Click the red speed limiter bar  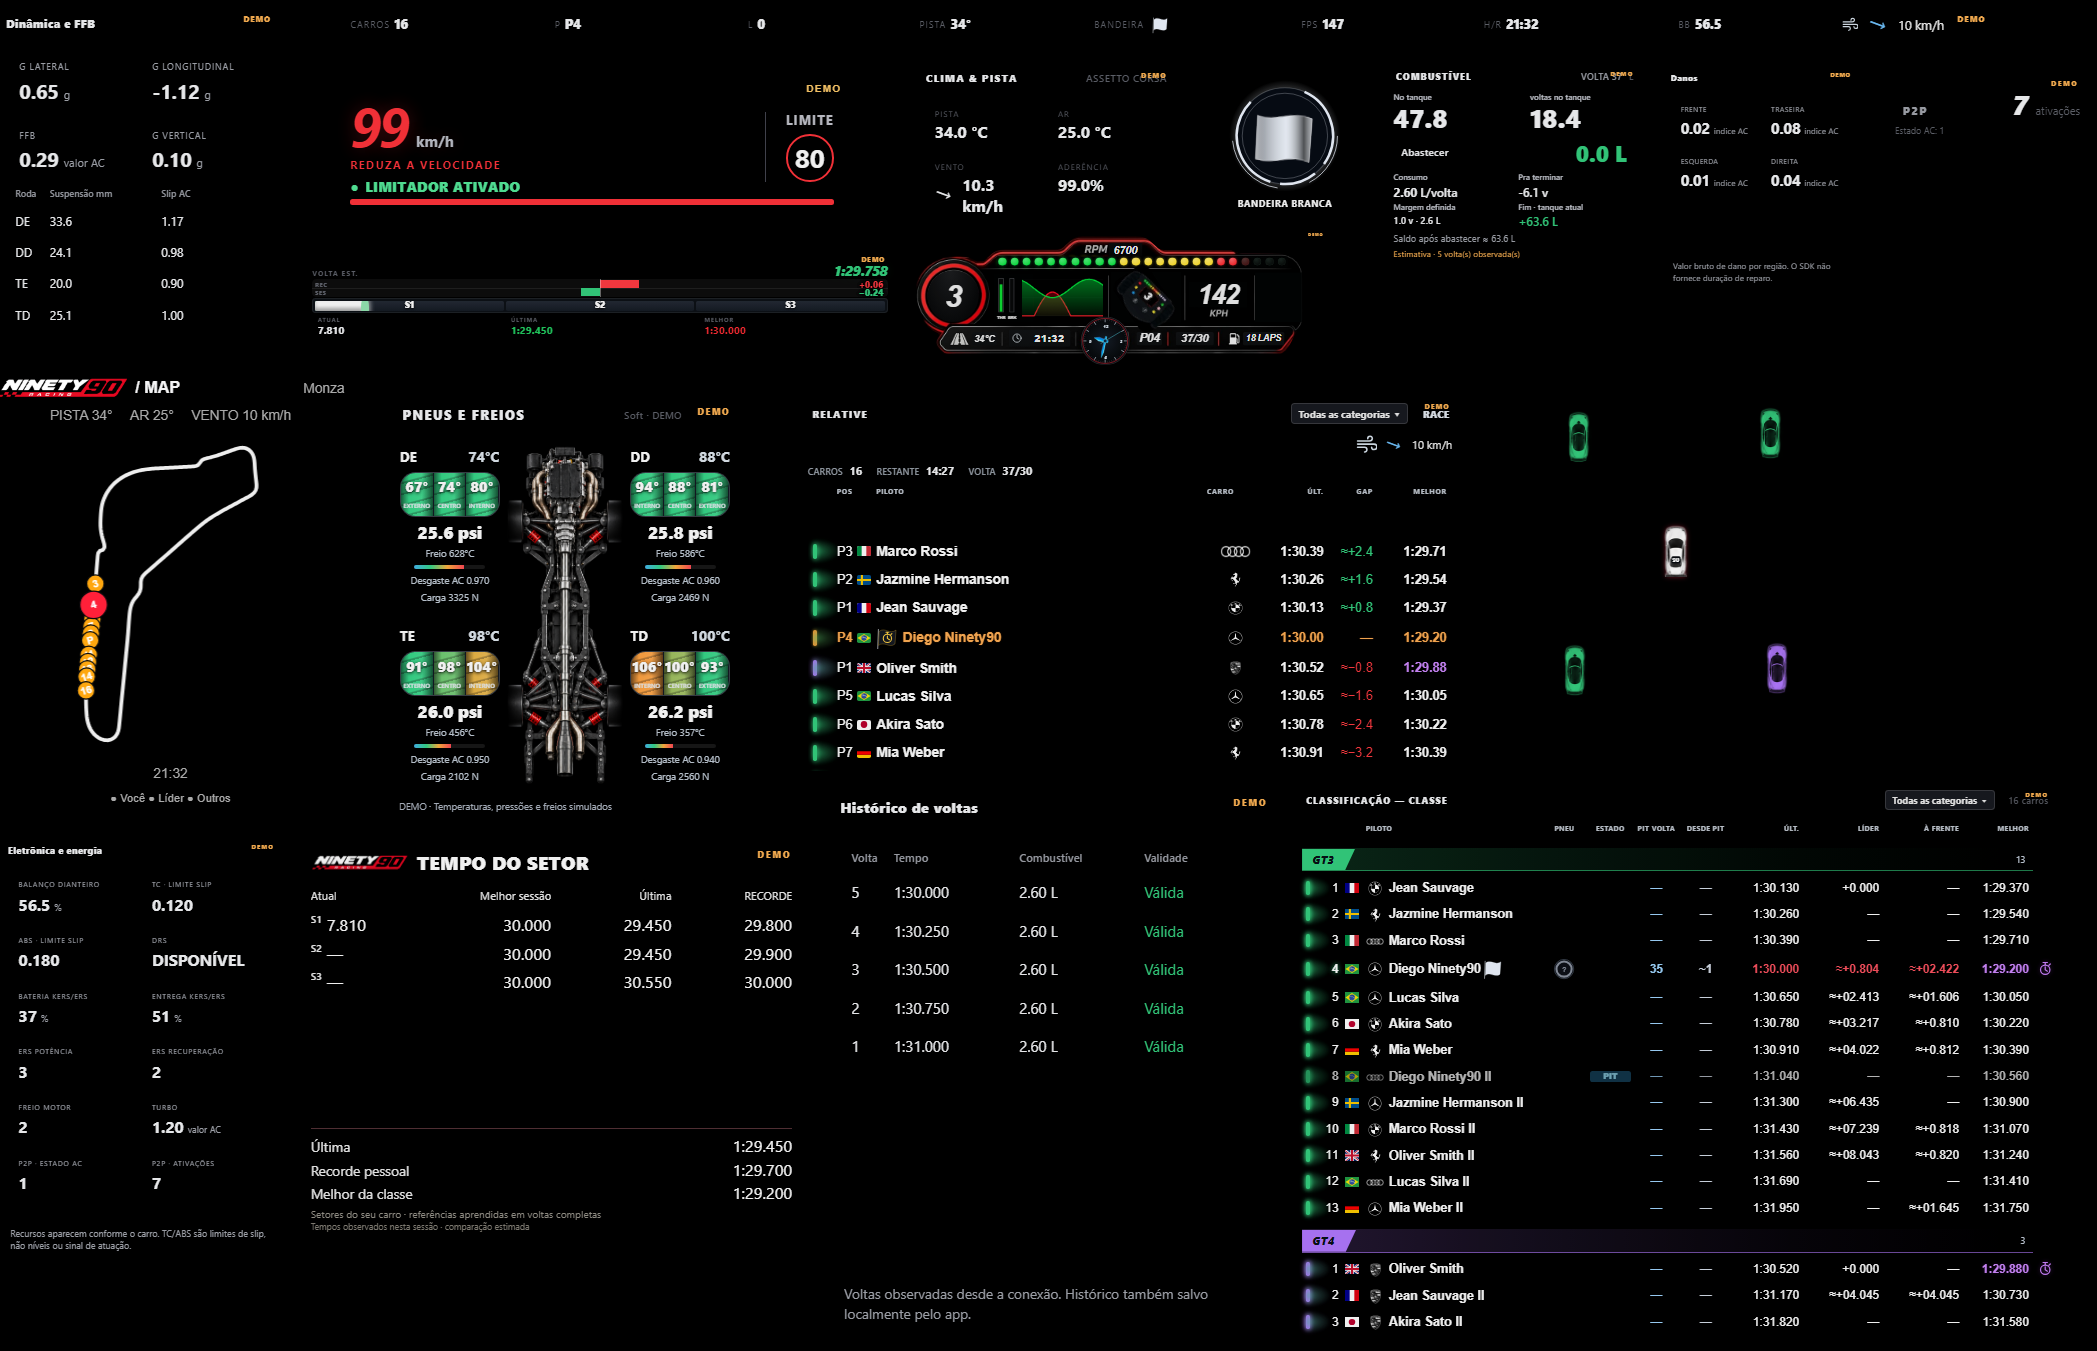pyautogui.click(x=592, y=202)
